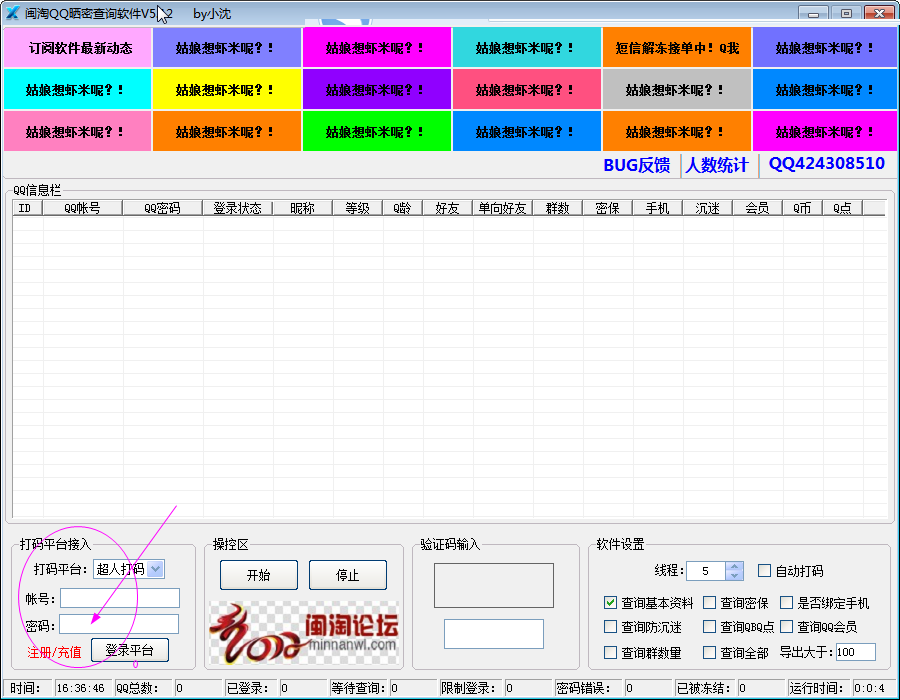Open the 人数统计 link
Screen dimensions: 900x700
717,165
